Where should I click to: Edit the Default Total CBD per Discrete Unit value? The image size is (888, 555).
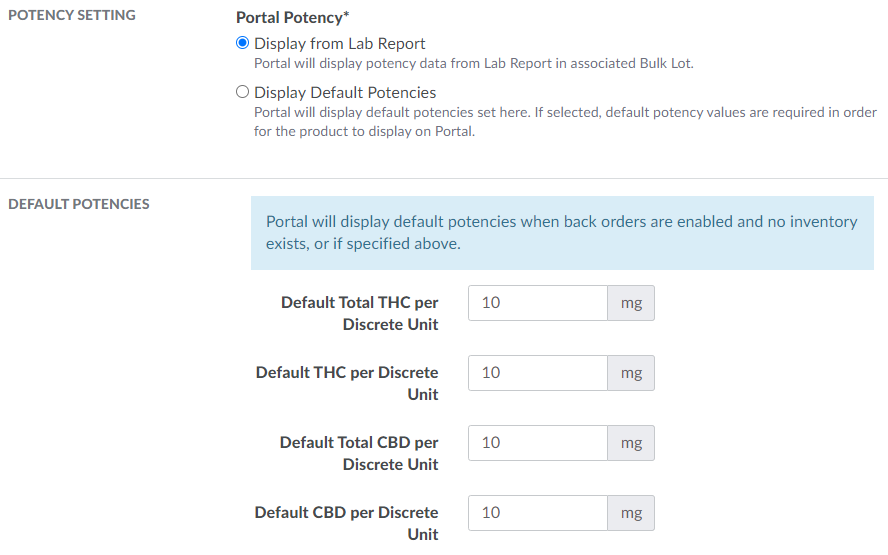537,443
